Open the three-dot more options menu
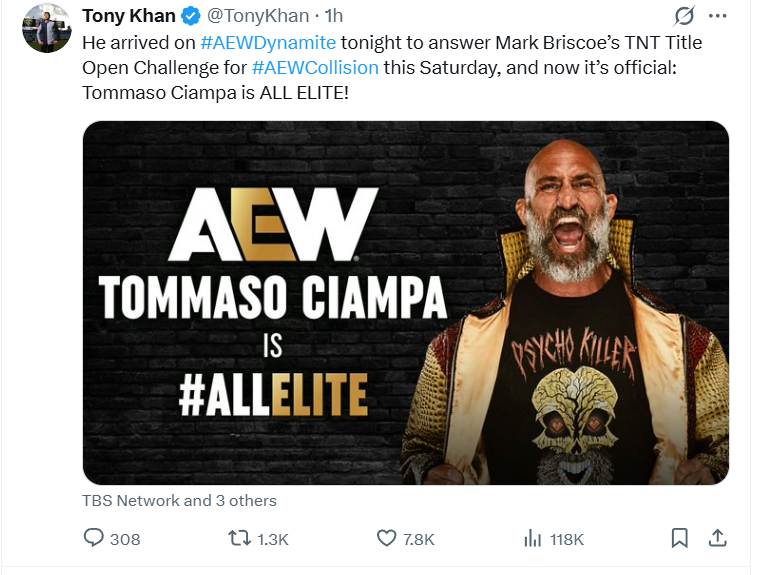Image resolution: width=767 pixels, height=575 pixels. (717, 16)
